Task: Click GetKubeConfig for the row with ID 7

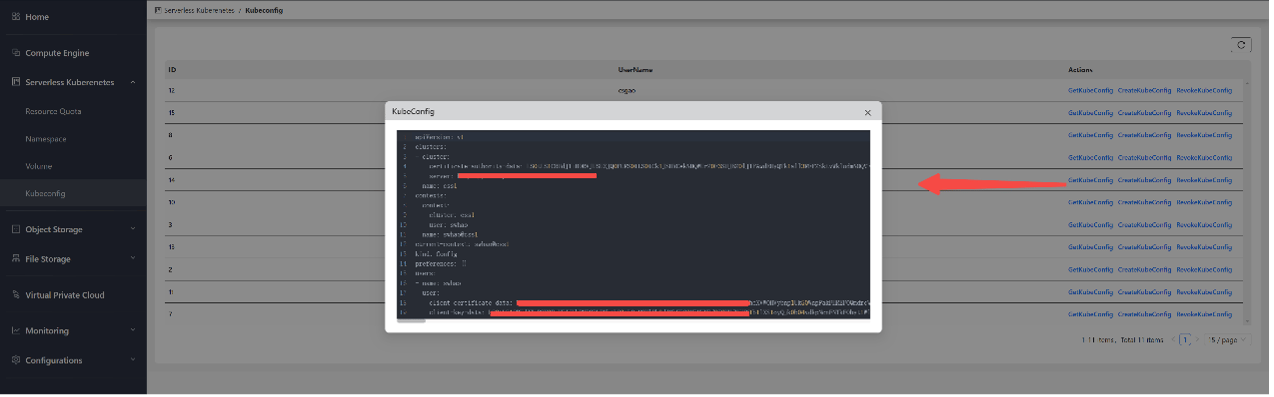Action: (x=1090, y=314)
